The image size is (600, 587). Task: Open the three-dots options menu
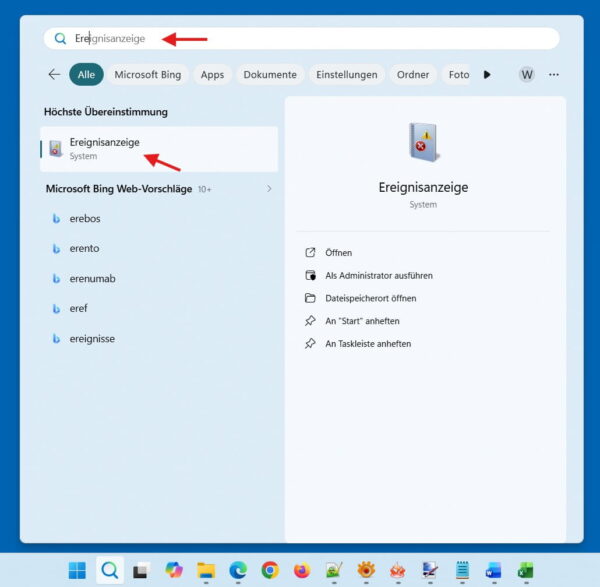pos(554,75)
